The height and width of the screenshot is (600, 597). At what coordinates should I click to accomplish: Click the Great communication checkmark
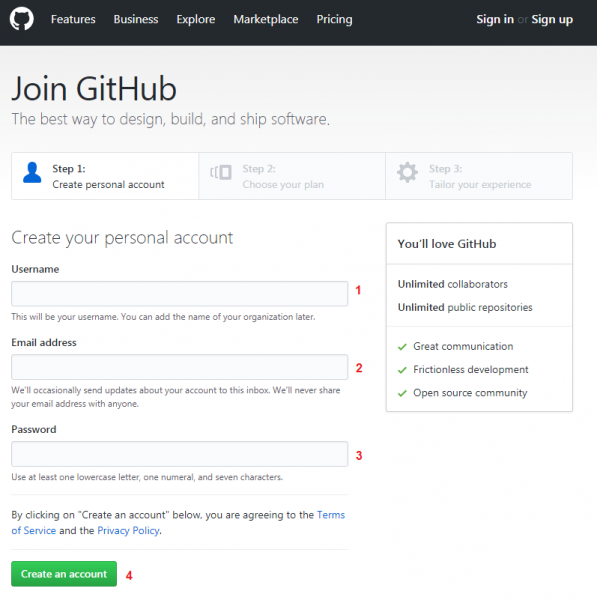point(402,347)
